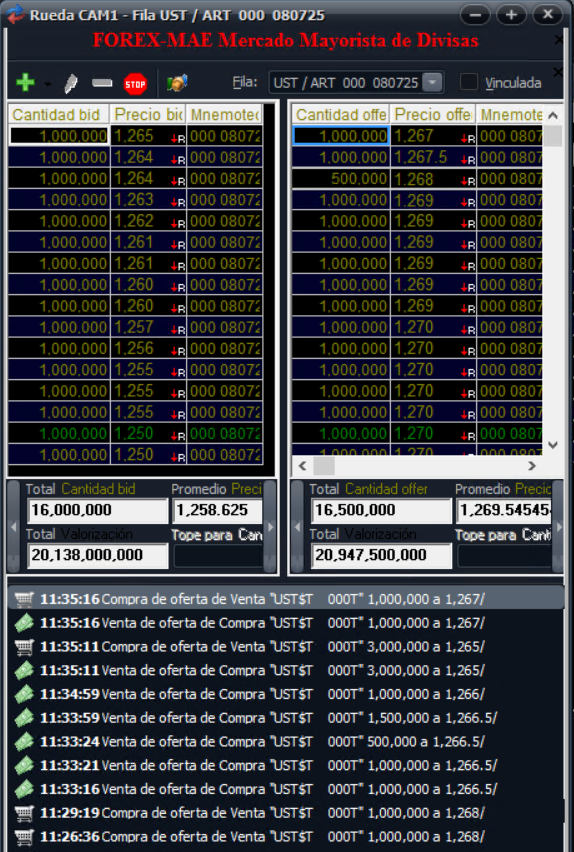The image size is (574, 852).
Task: Click the cart icon of 11:26:36 entry
Action: [24, 837]
